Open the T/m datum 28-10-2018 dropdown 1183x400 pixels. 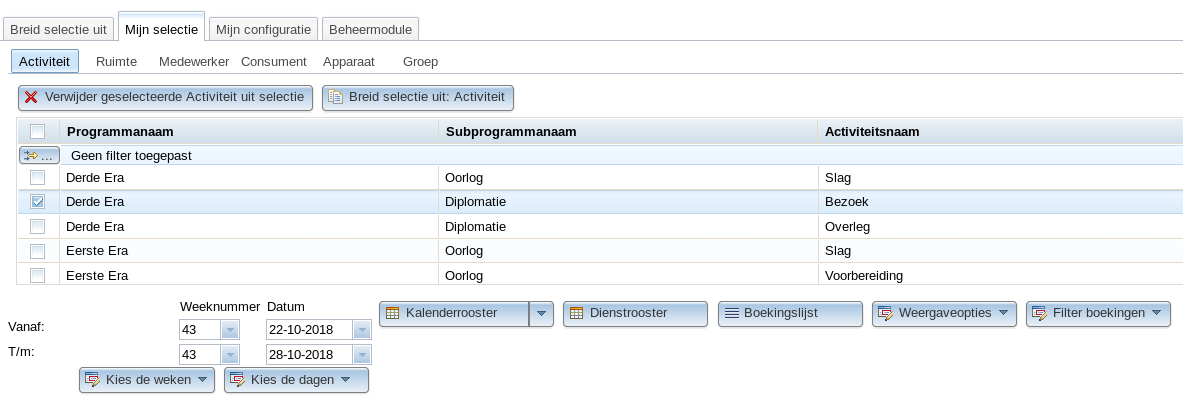tap(362, 355)
